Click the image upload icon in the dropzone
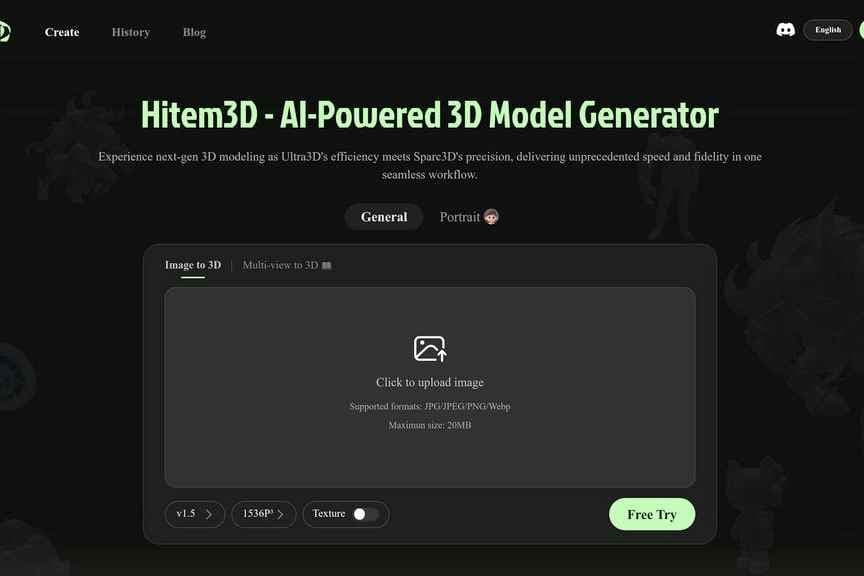This screenshot has height=576, width=864. click(429, 347)
